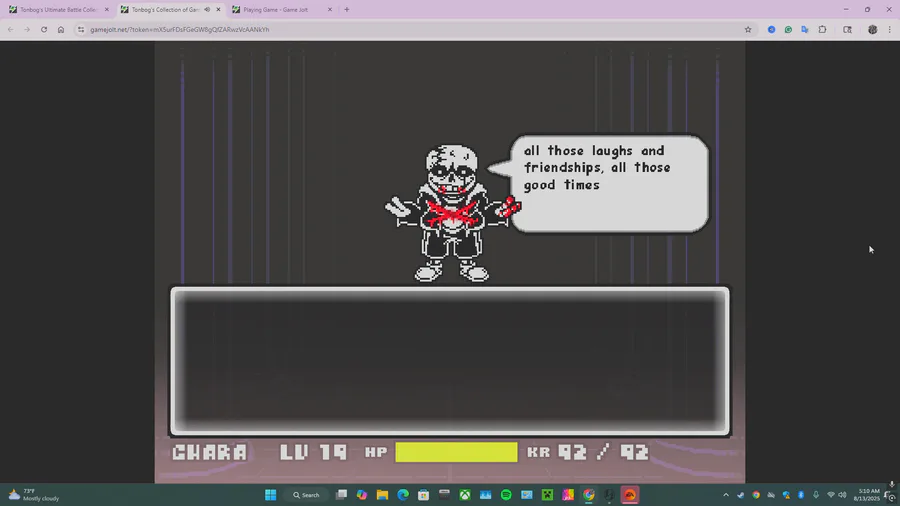Viewport: 900px width, 506px height.
Task: Bookmark this page with the star icon
Action: coord(748,29)
